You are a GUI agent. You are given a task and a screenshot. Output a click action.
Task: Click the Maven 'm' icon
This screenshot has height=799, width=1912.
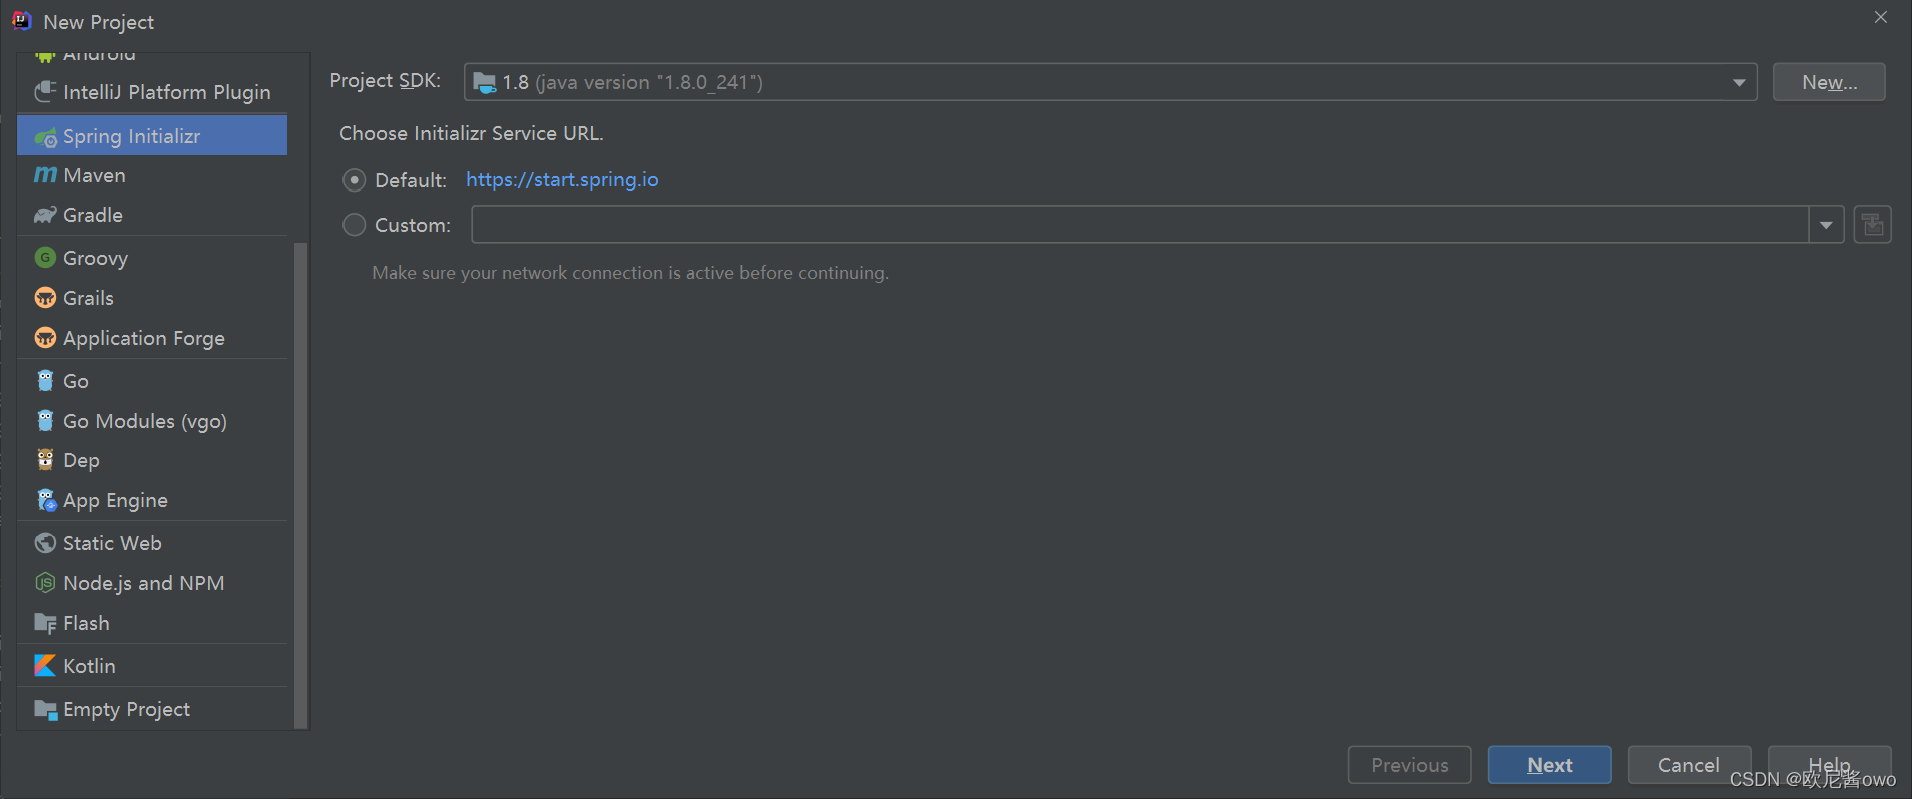coord(45,175)
